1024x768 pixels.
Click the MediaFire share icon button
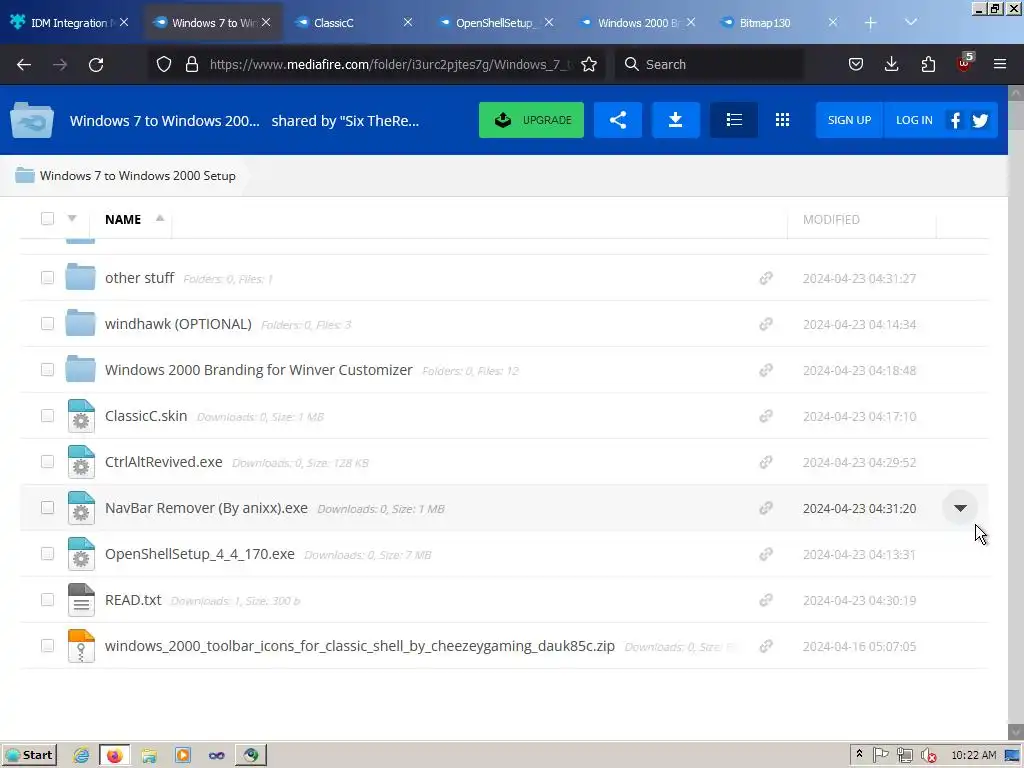[618, 120]
